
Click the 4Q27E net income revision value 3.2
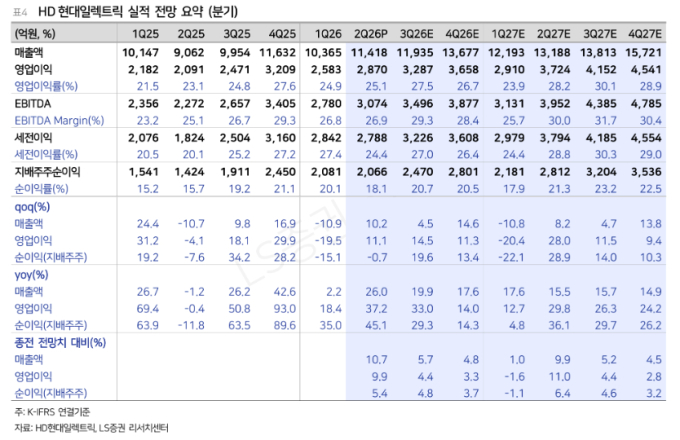point(654,393)
